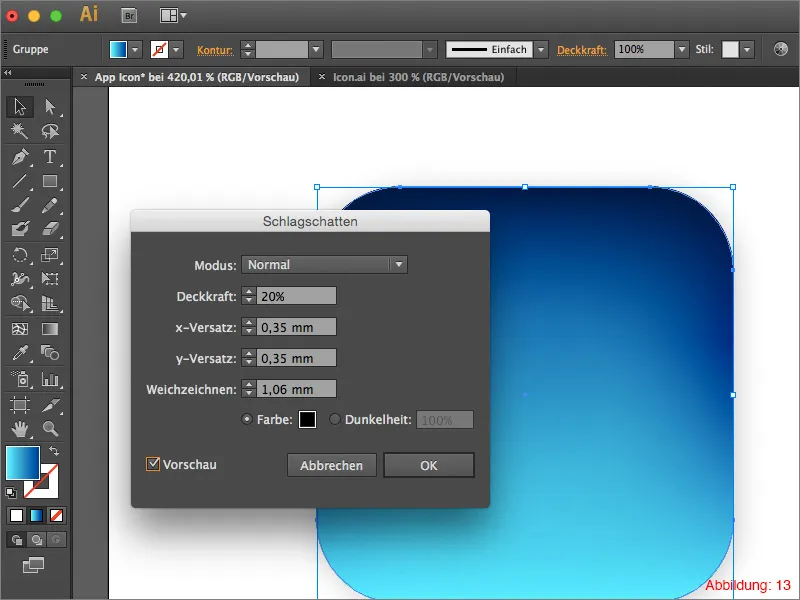
Task: Click OK in the Schlagschatten dialog
Action: [429, 465]
